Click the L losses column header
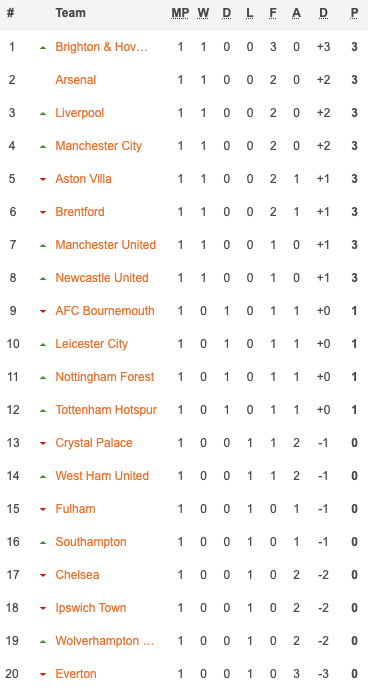Screen dimensions: 368x690 [250, 13]
